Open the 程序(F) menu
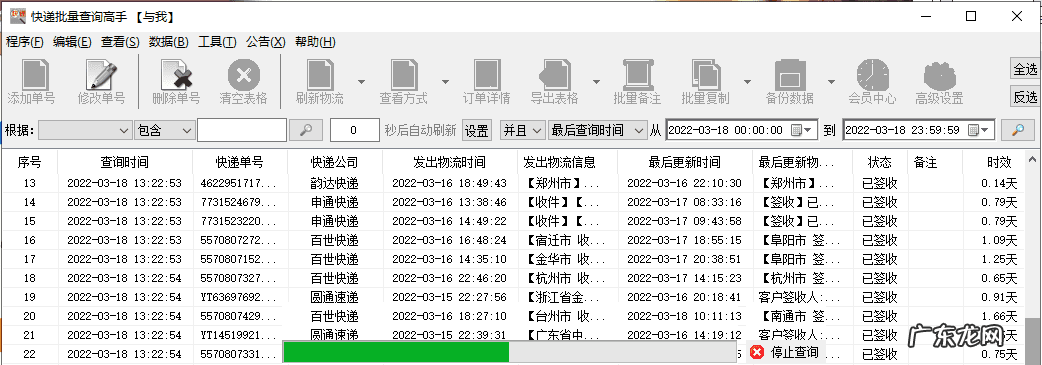Image resolution: width=1042 pixels, height=365 pixels. click(x=25, y=42)
